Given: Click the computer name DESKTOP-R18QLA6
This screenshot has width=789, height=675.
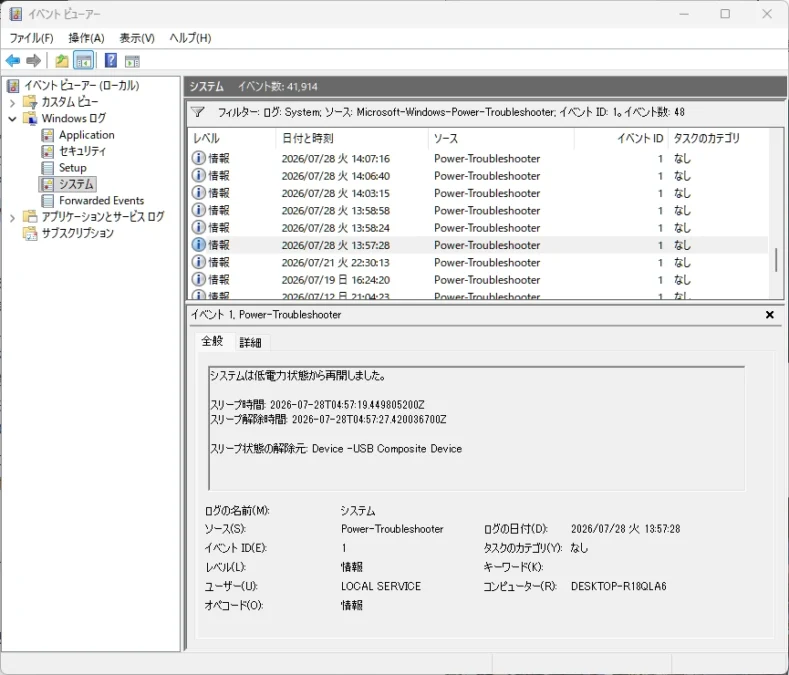Looking at the screenshot, I should coord(618,586).
